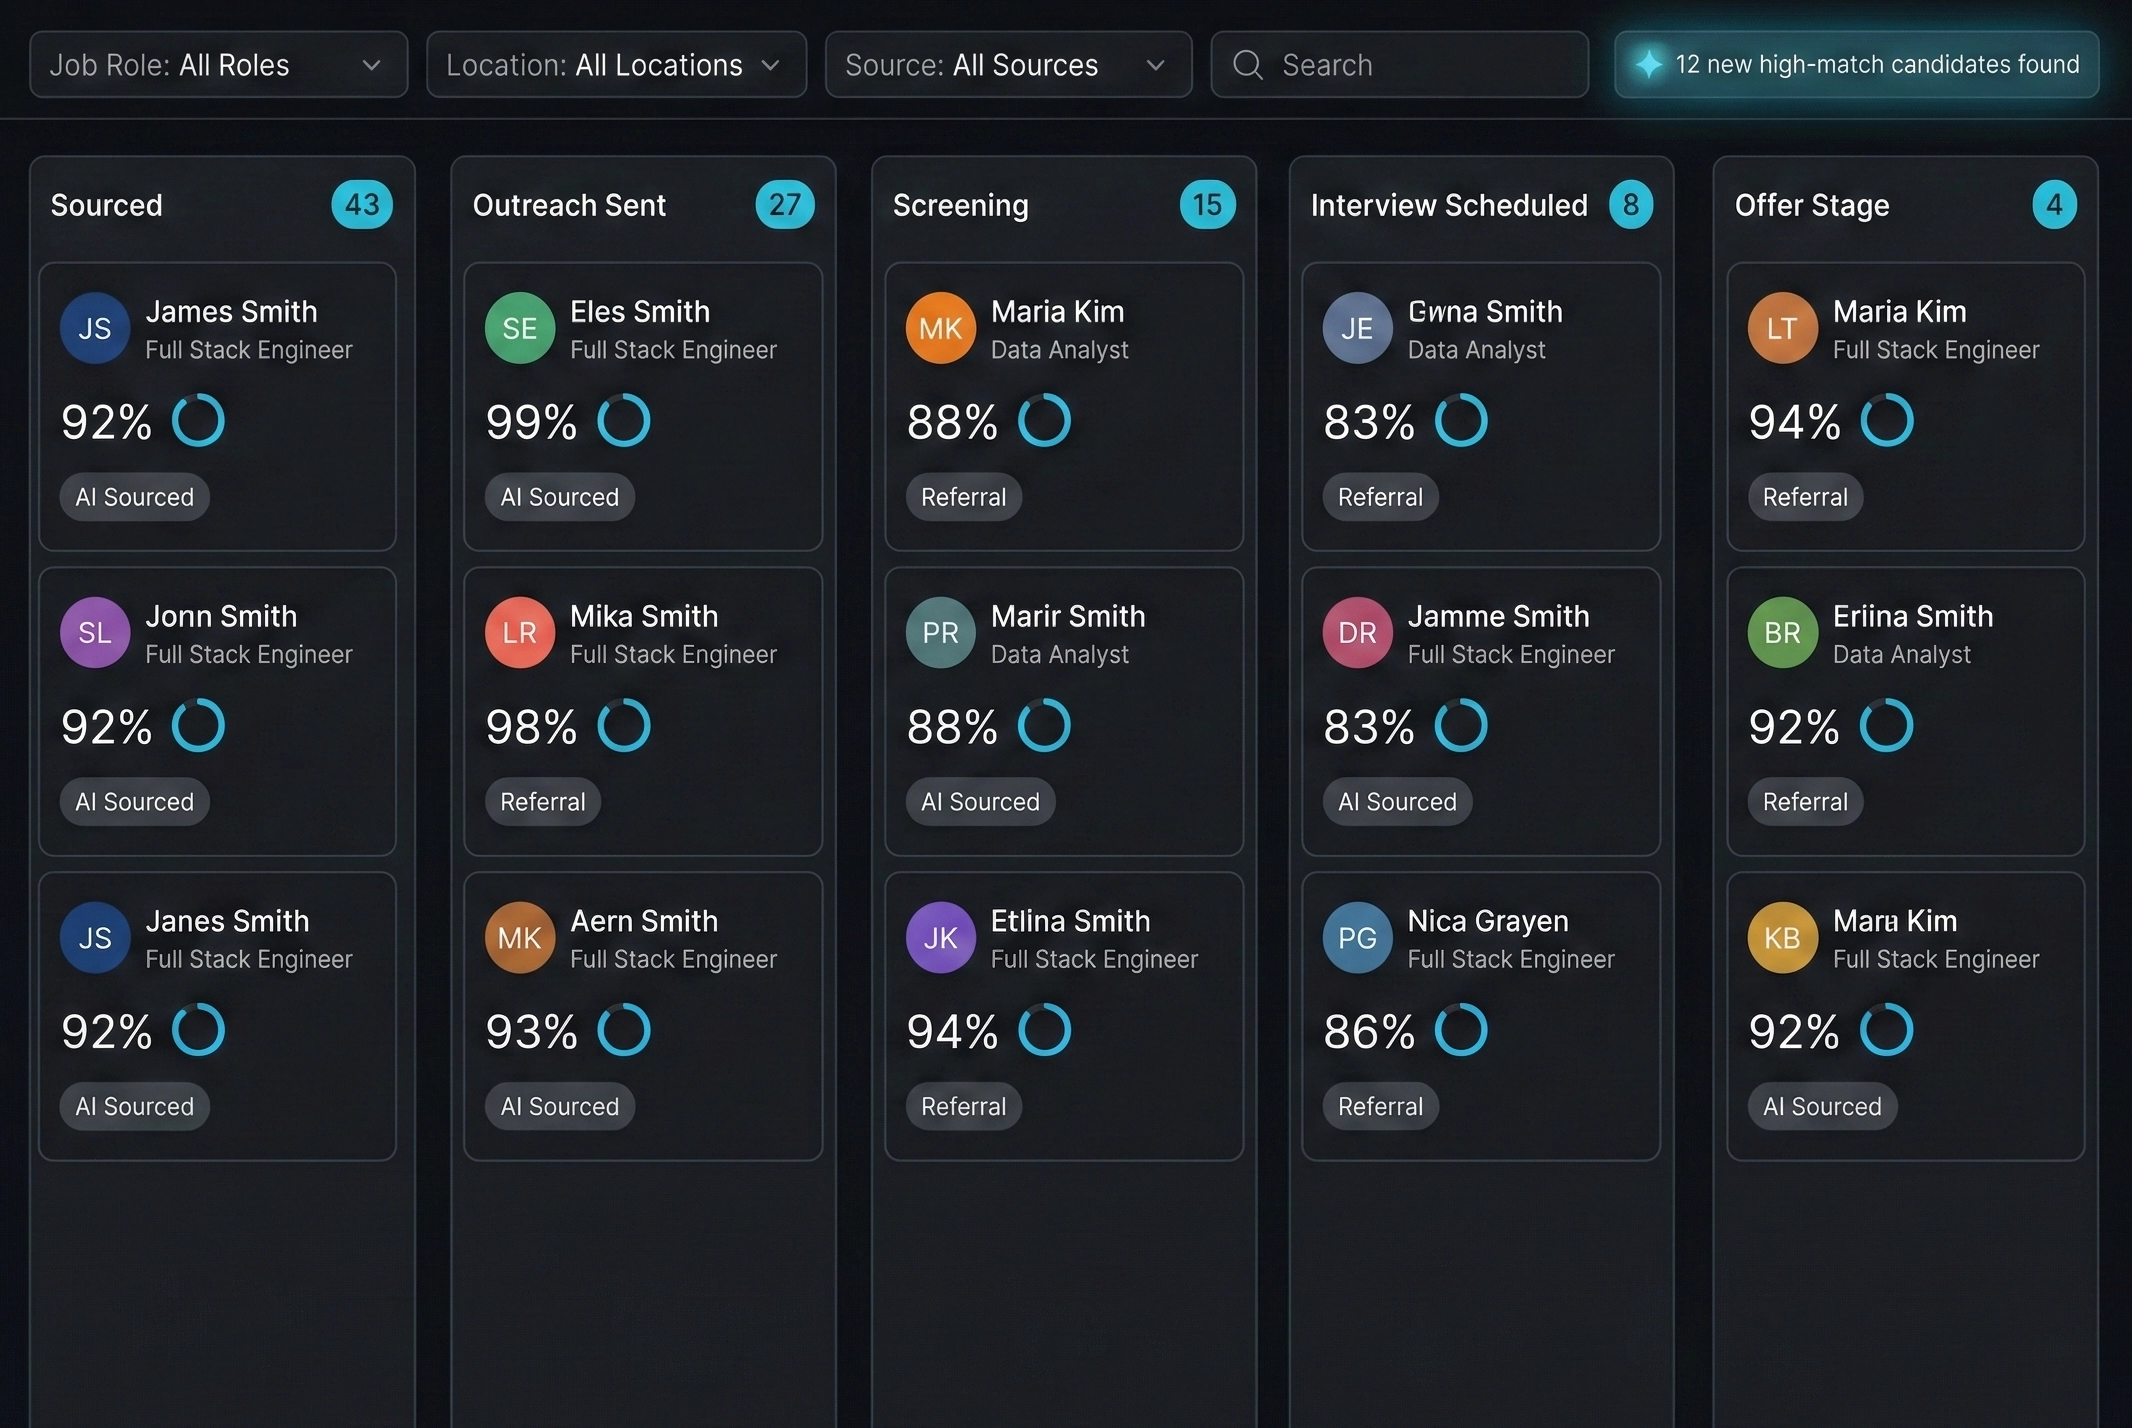
Task: Click Eriina Smith's BR avatar
Action: 1781,632
